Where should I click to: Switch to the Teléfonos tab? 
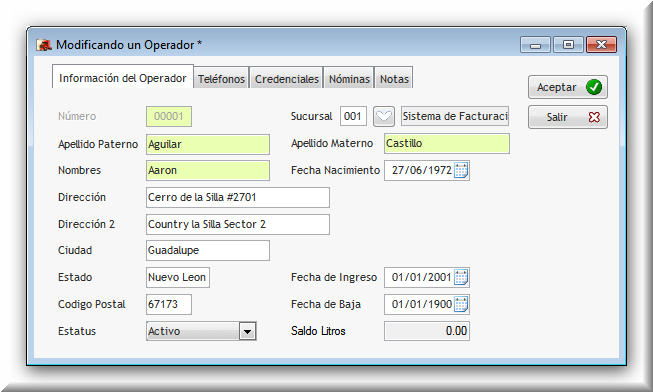(221, 78)
